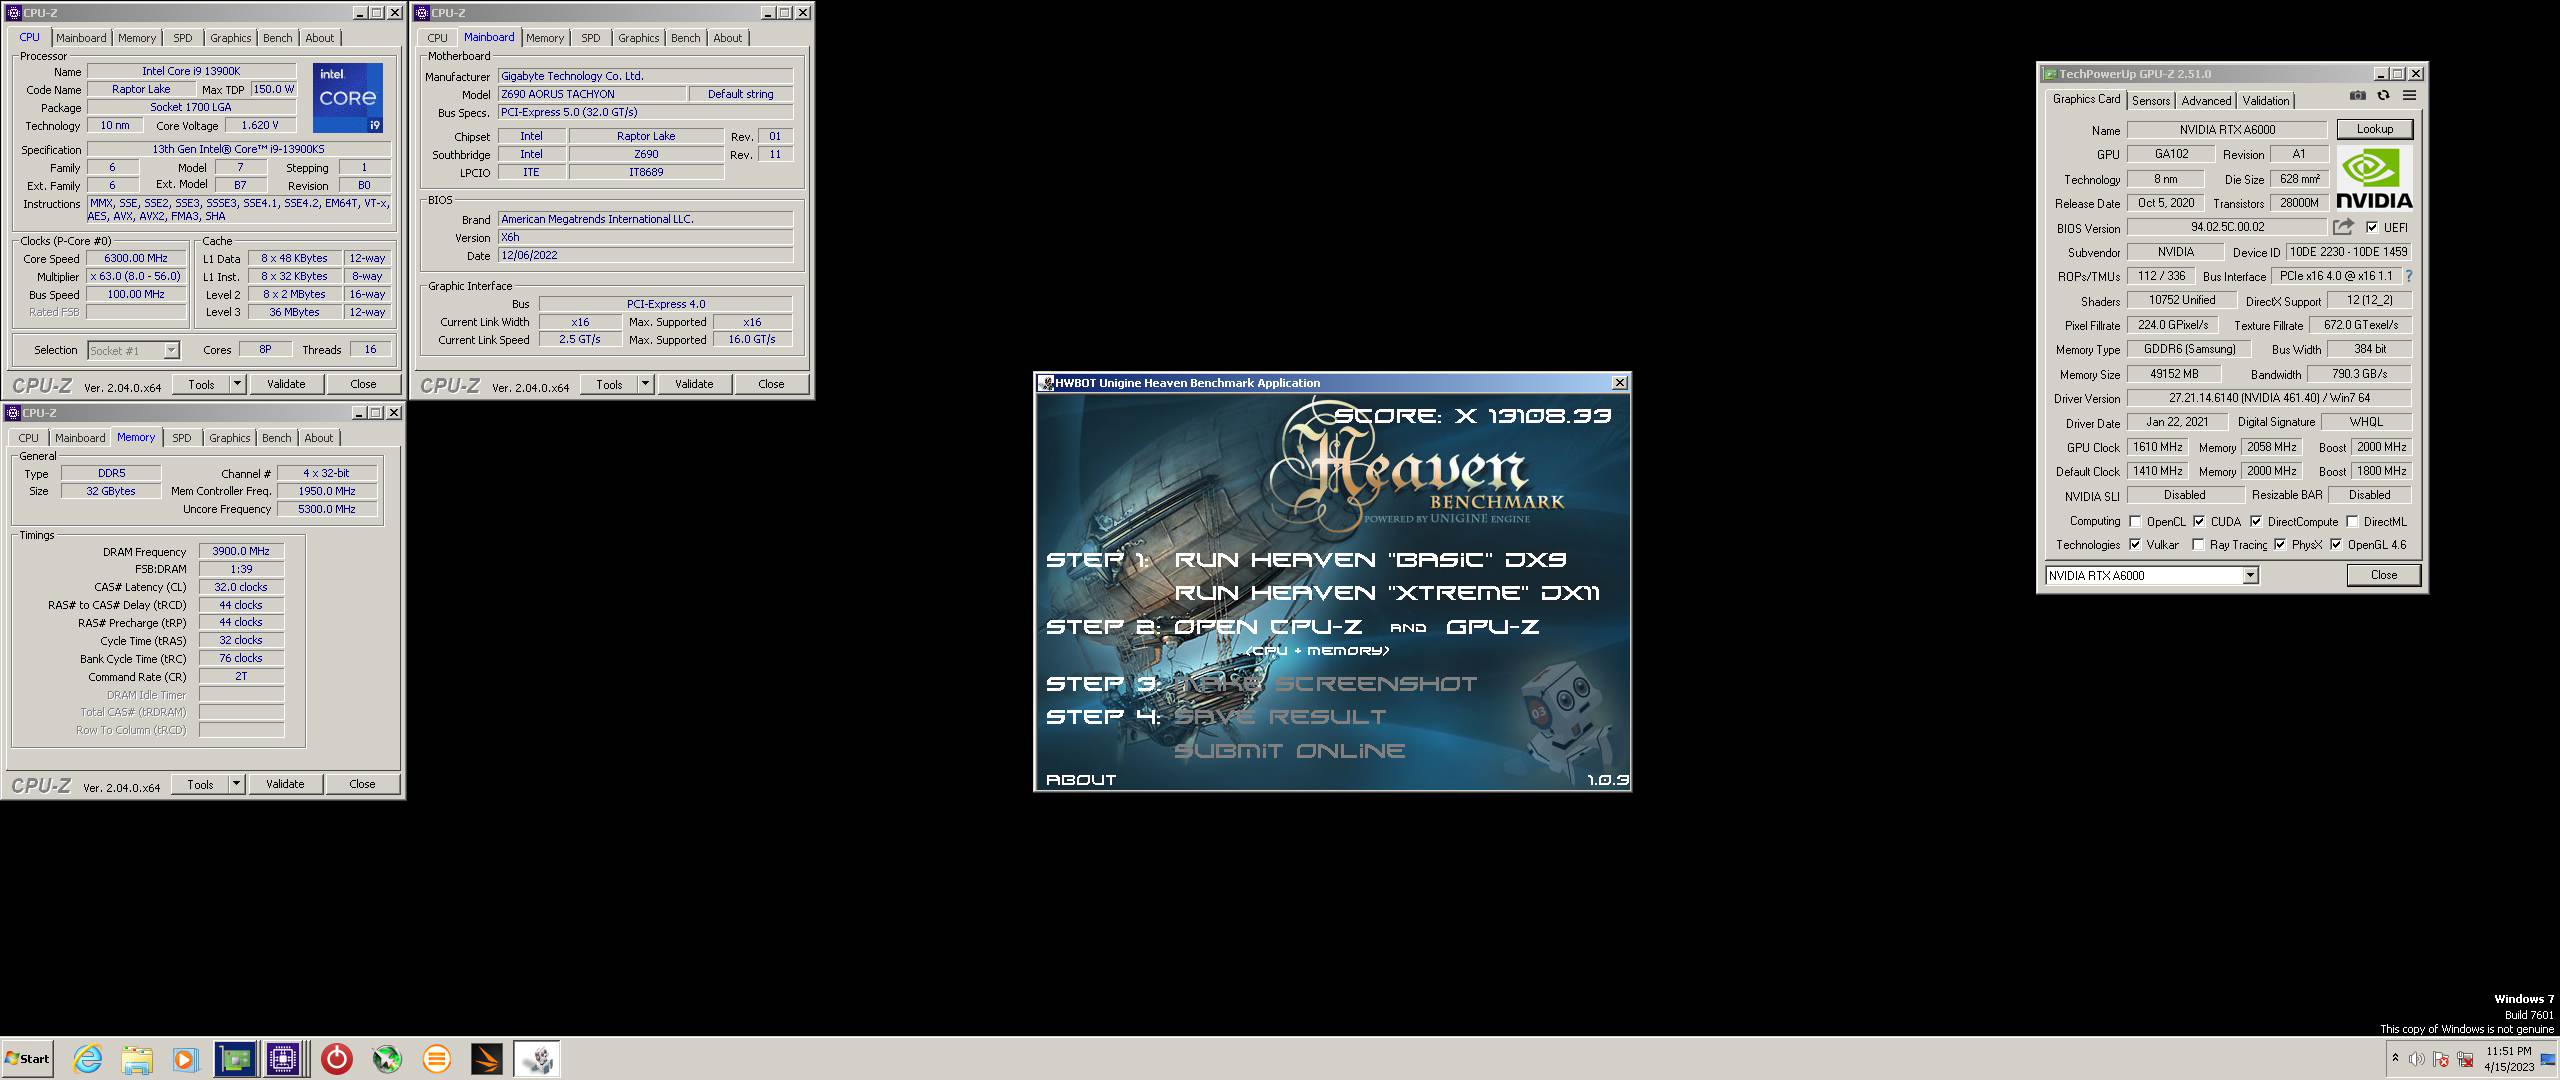The height and width of the screenshot is (1080, 2560).
Task: Select the GPU-Z taskbar icon
Action: click(235, 1059)
